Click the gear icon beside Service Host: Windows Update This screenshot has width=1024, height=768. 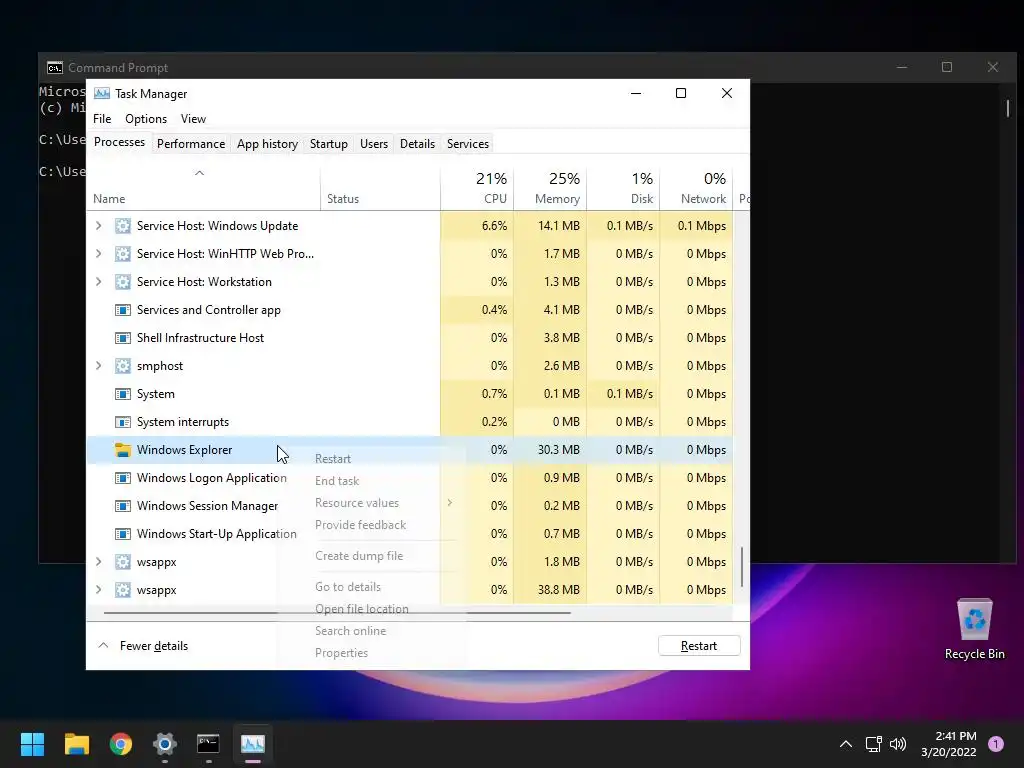123,226
